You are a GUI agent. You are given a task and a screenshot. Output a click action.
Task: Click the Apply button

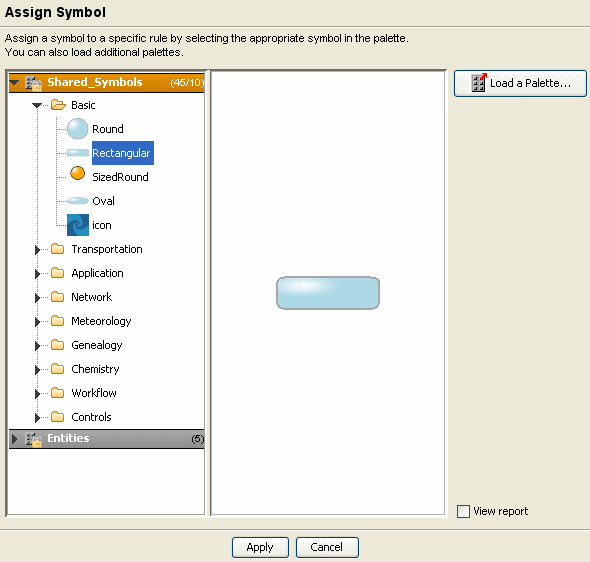click(260, 547)
